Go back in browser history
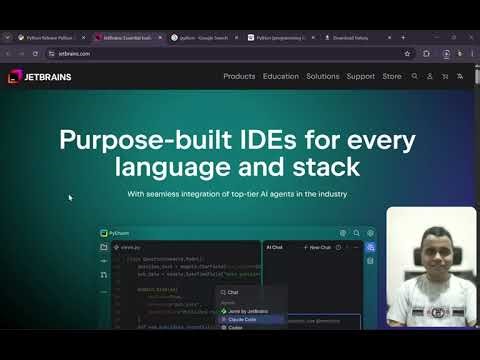Screen dimensions: 480x360 click(x=8, y=53)
